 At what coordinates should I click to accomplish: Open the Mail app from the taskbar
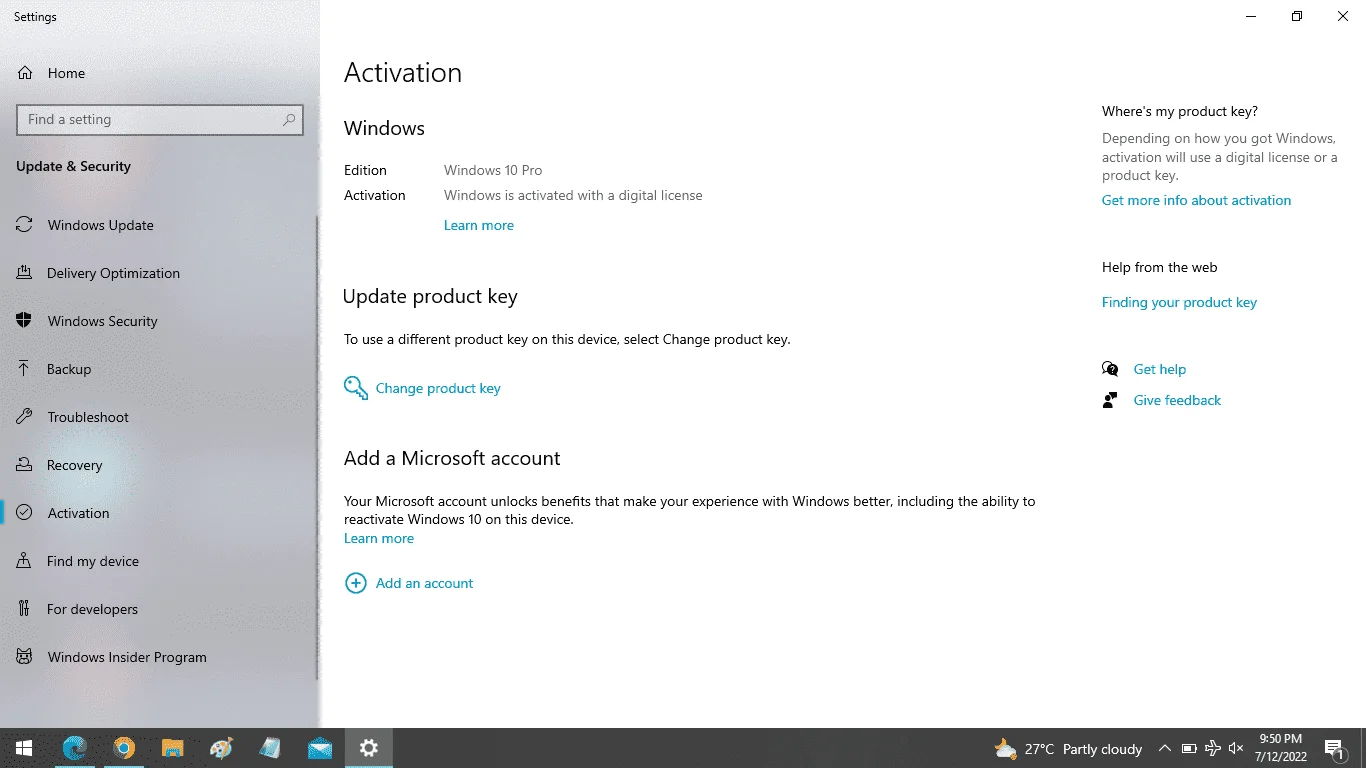(320, 748)
